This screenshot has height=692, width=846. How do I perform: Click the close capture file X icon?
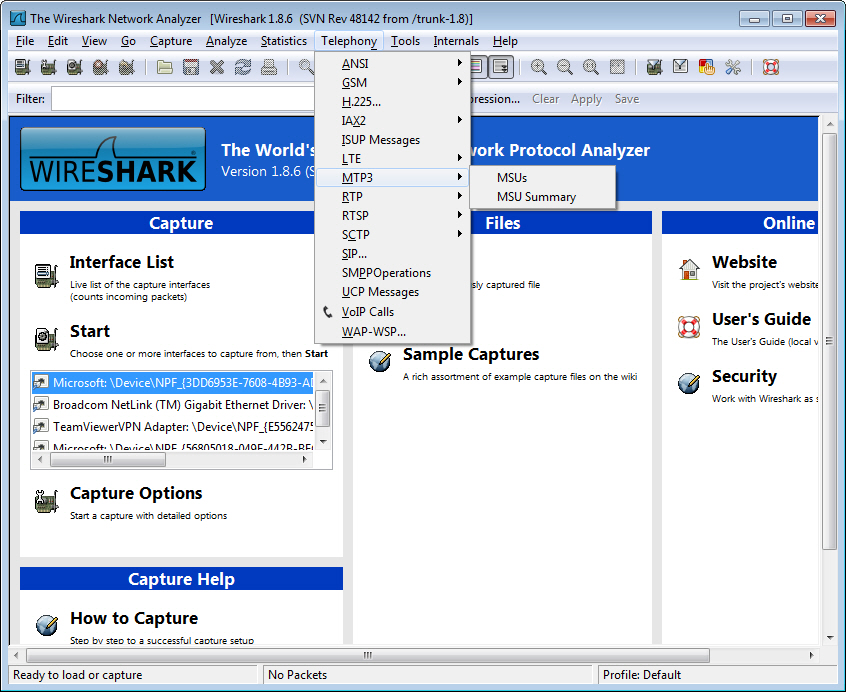(217, 67)
